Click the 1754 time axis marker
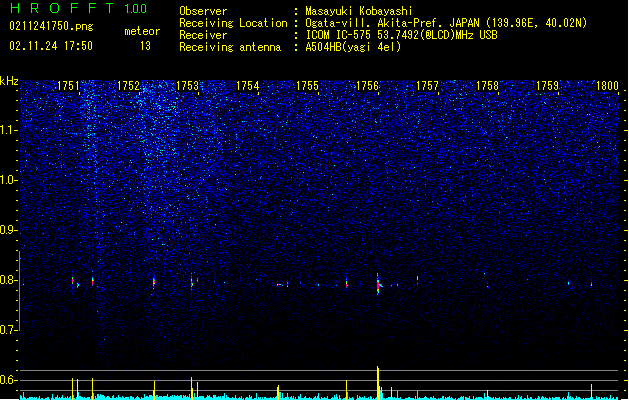 (248, 86)
